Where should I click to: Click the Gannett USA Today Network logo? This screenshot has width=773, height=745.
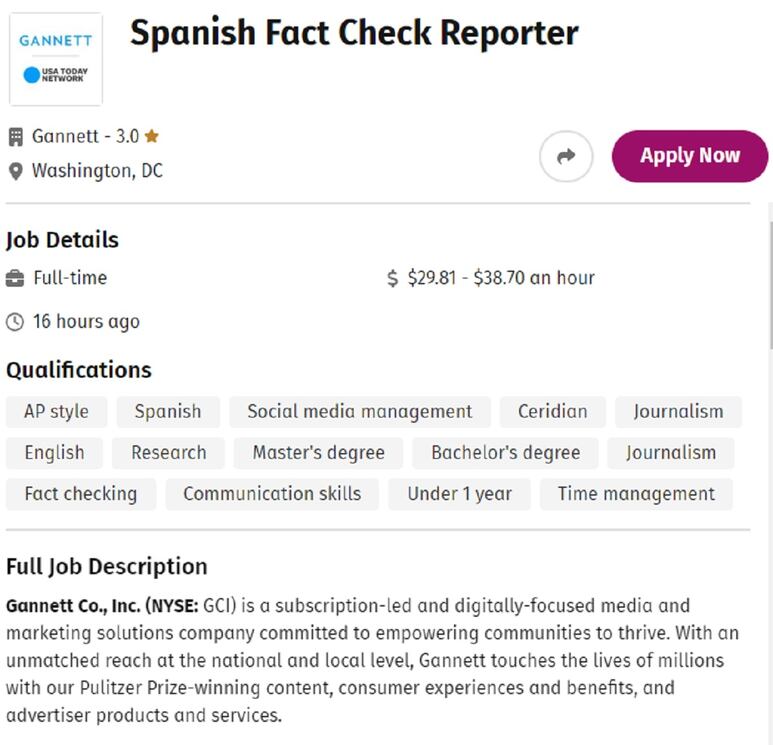click(x=56, y=59)
